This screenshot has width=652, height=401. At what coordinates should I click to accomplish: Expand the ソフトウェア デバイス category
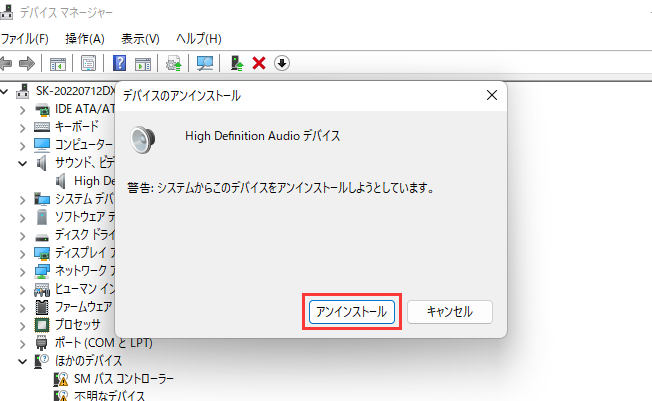[22, 218]
